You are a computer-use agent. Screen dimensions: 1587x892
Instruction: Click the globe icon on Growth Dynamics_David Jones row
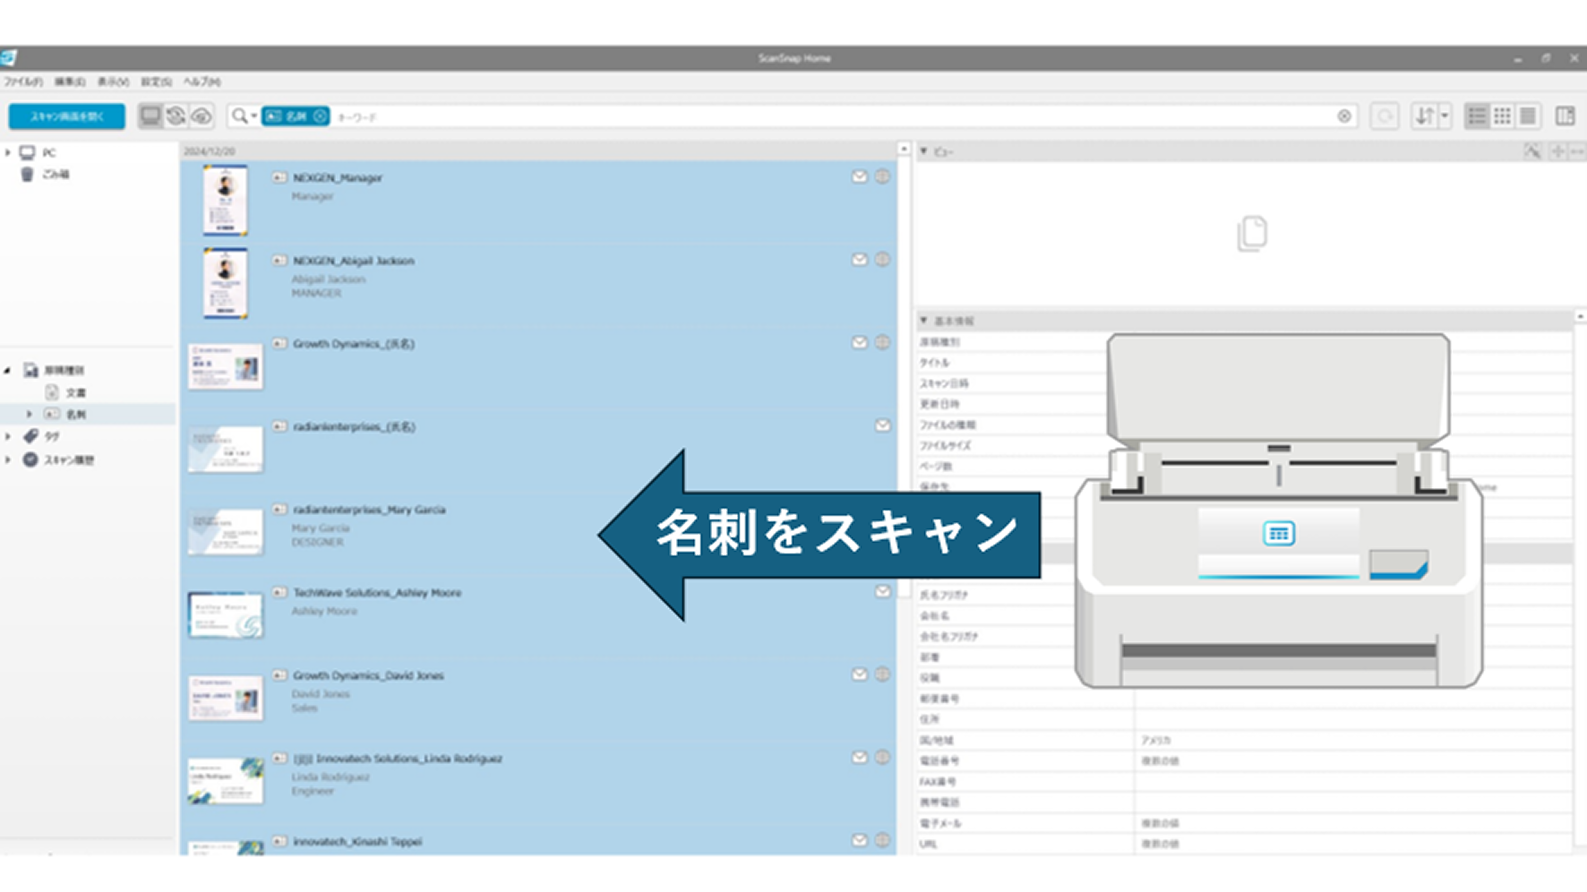[882, 675]
